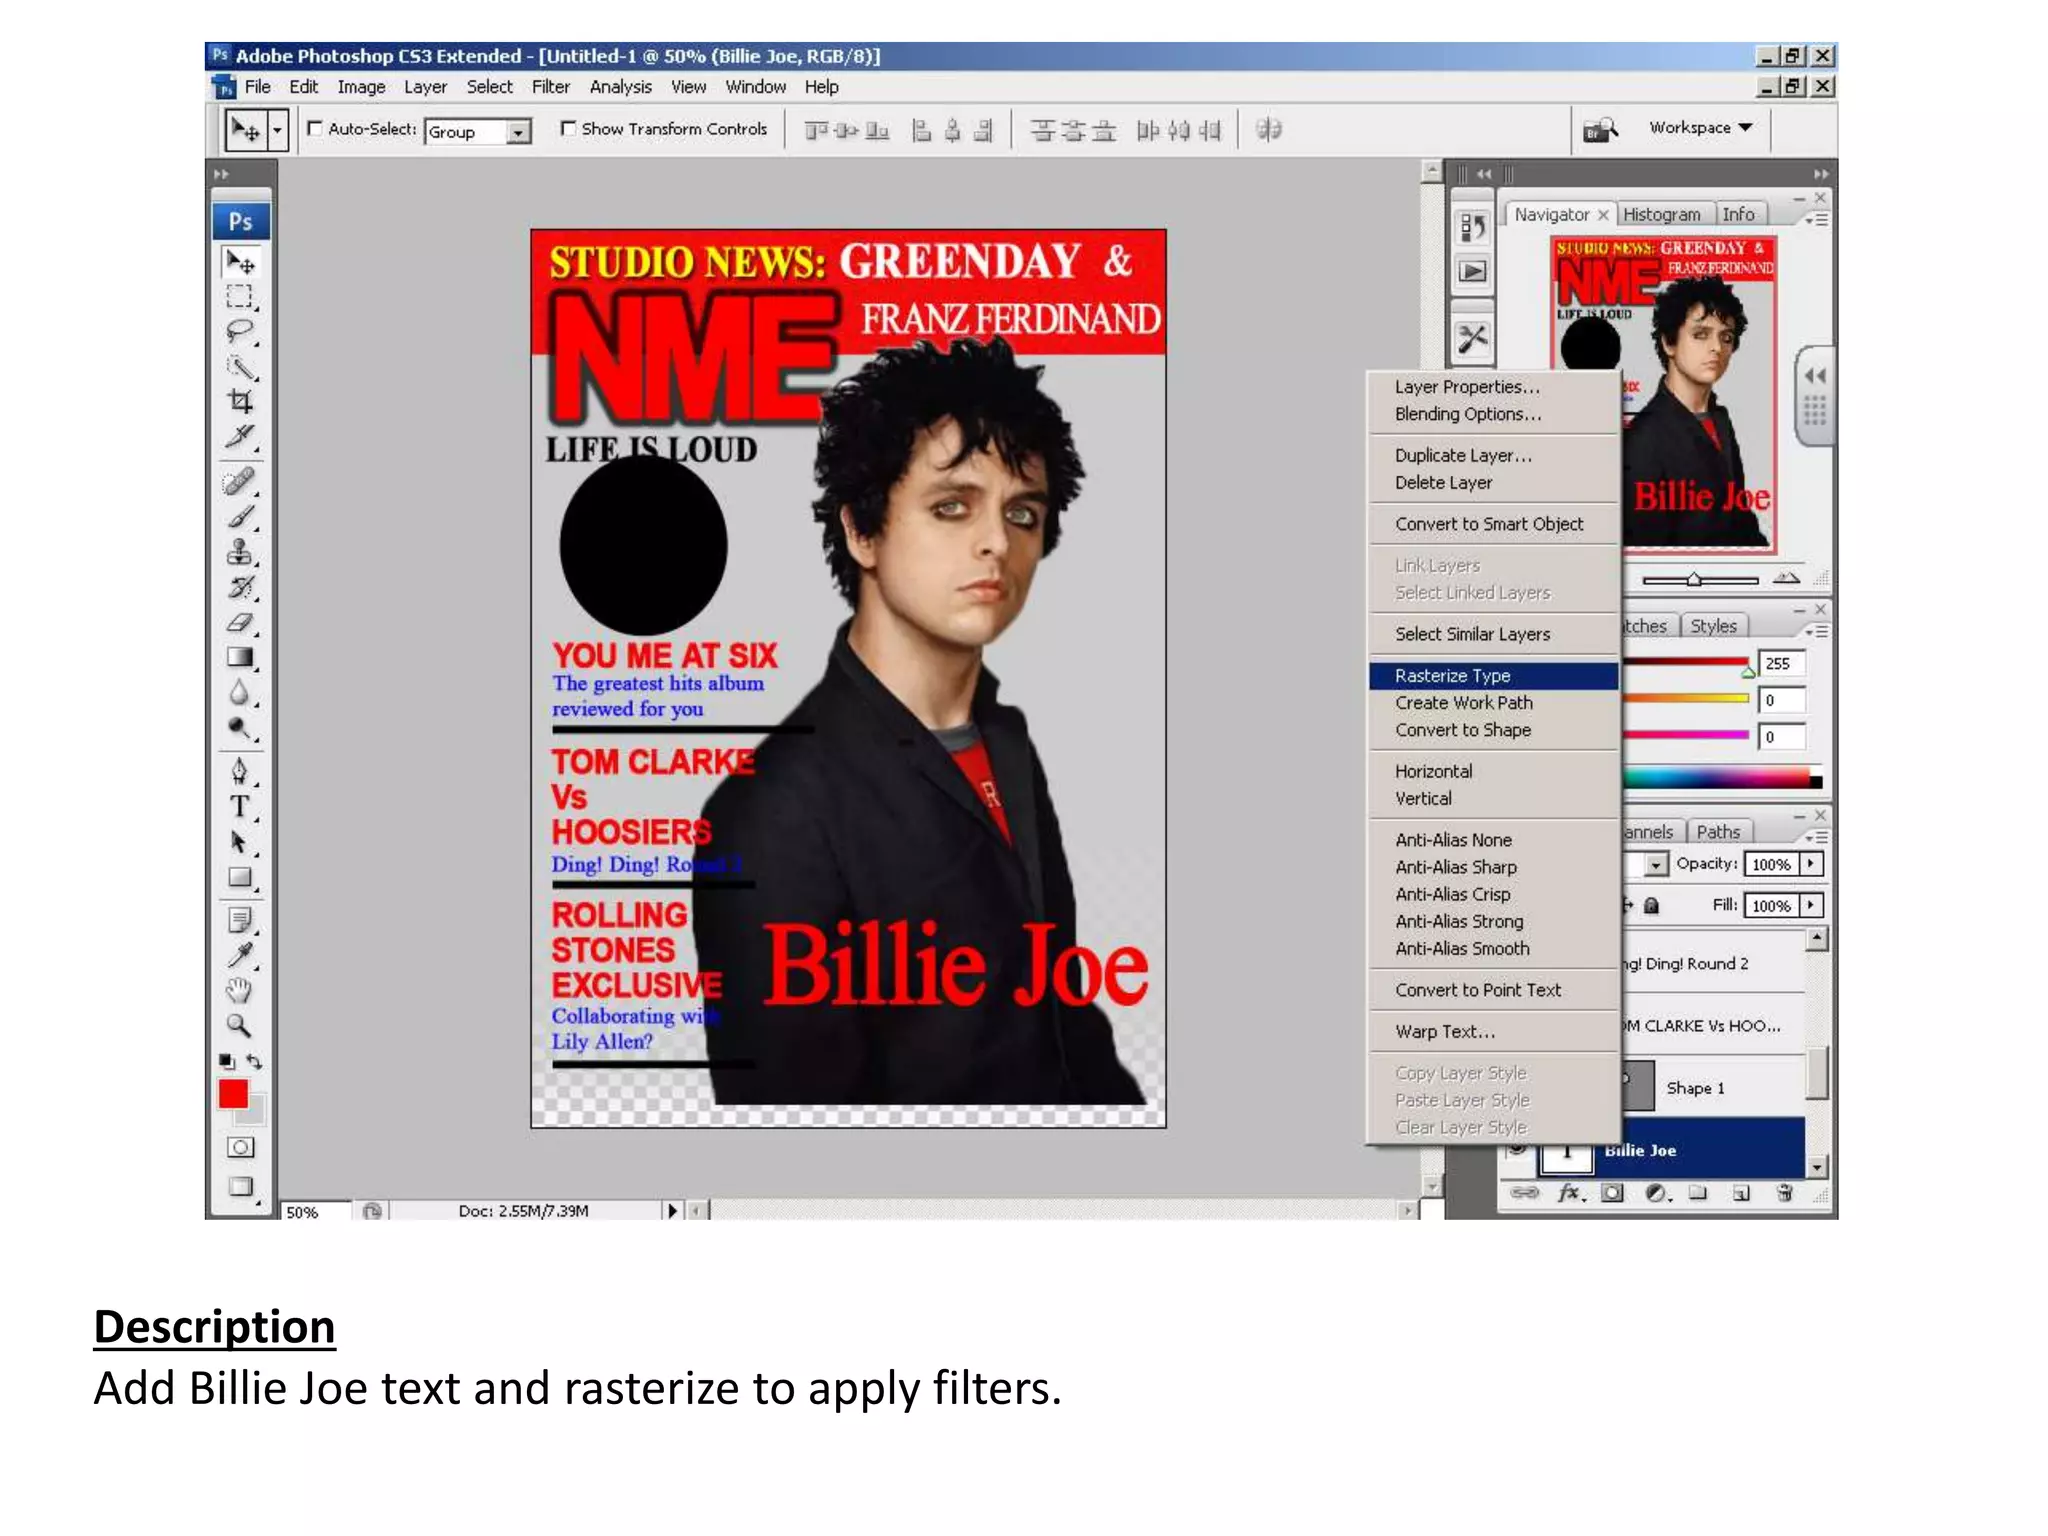Toggle lock all on layer

1651,905
